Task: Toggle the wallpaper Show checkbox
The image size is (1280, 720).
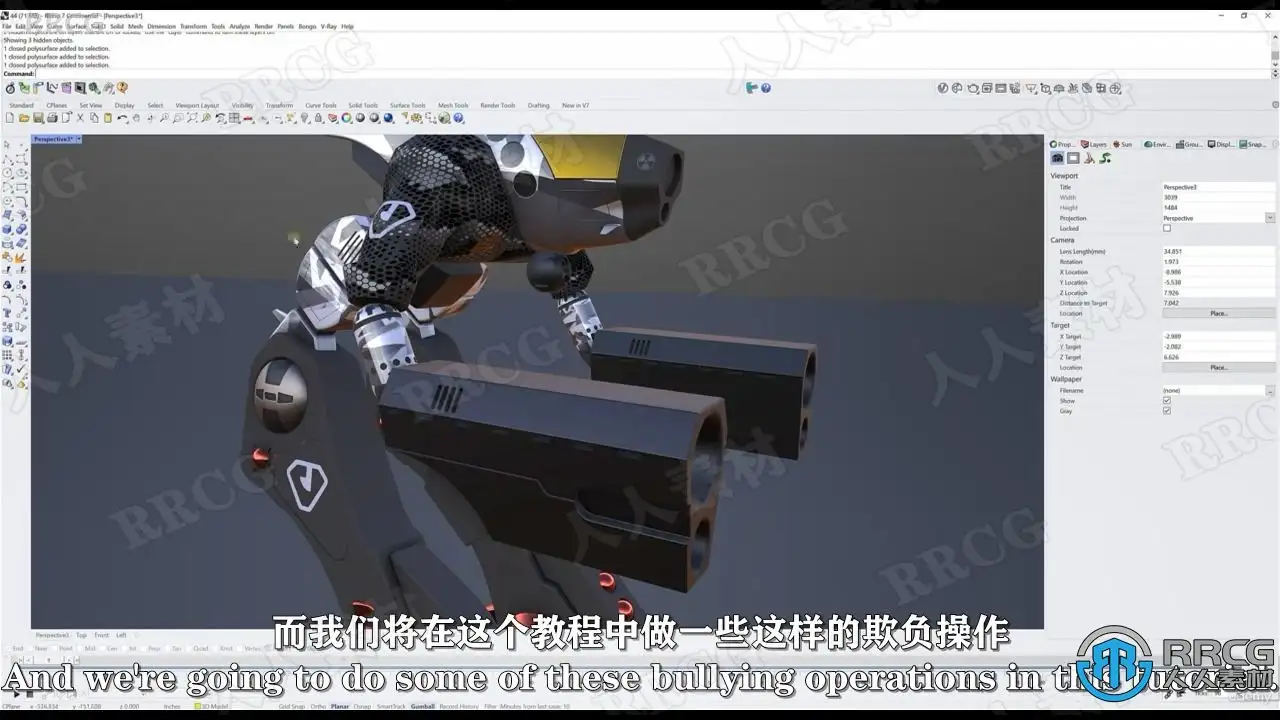Action: click(x=1167, y=401)
